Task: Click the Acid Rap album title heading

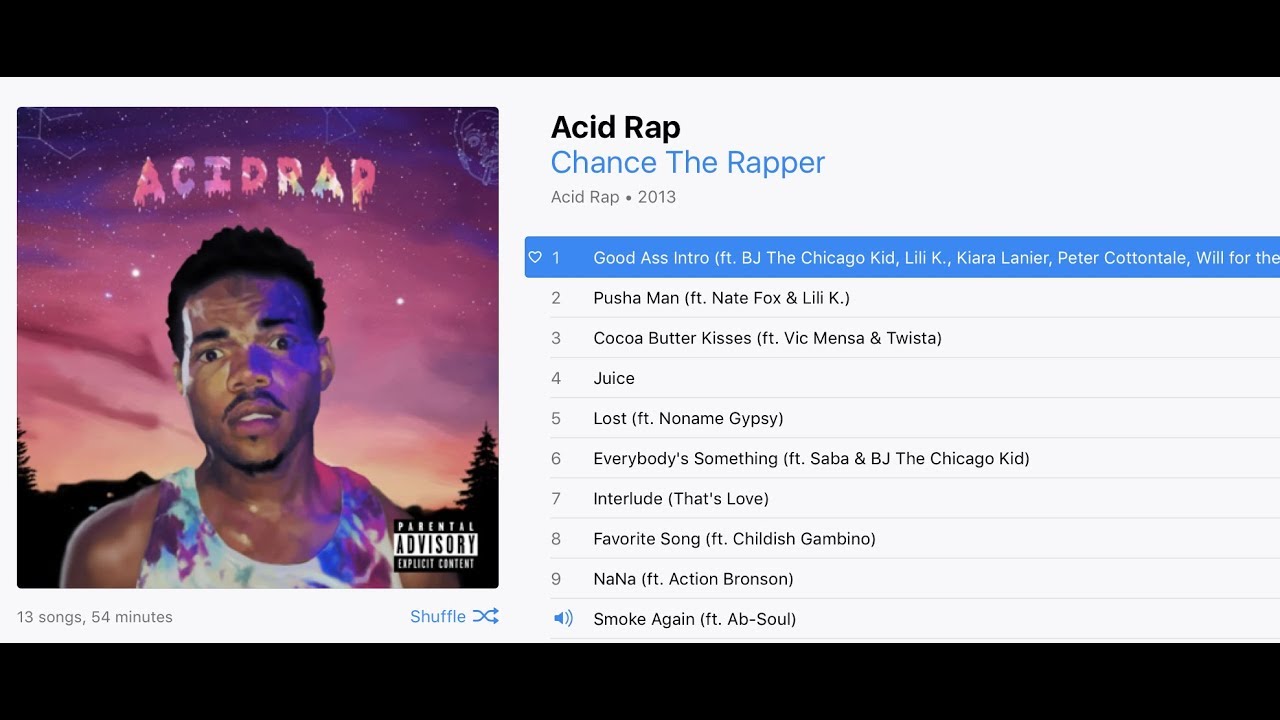Action: coord(616,127)
